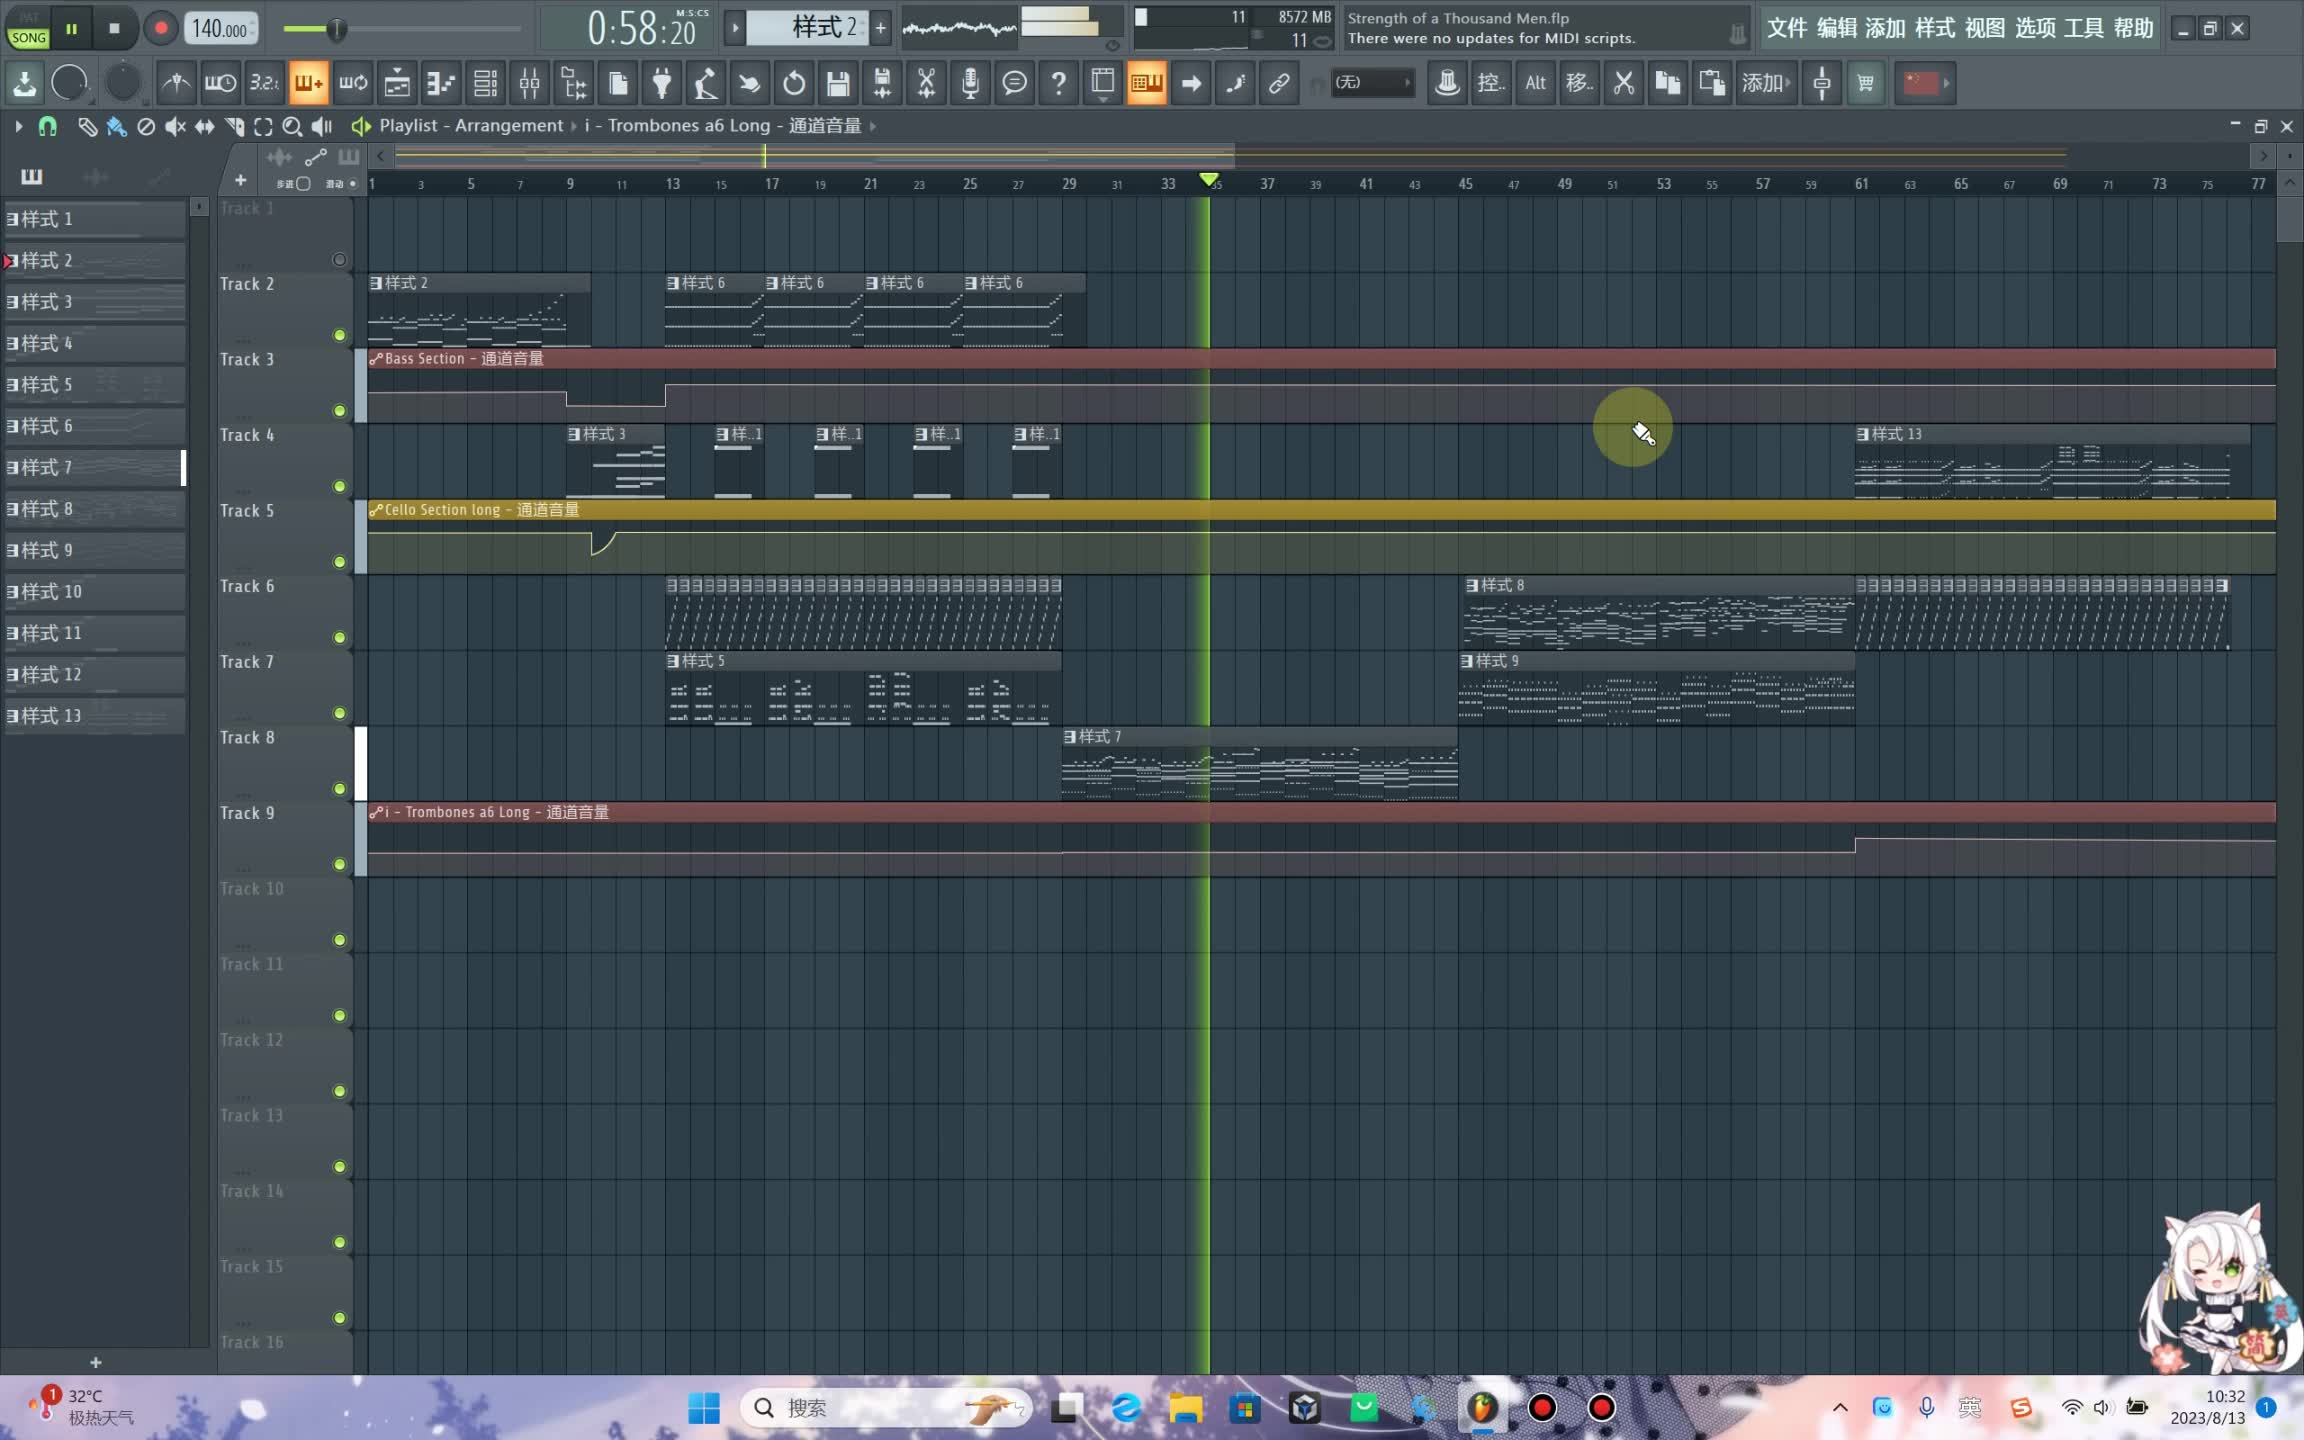Click the undo history circular arrow icon

794,83
